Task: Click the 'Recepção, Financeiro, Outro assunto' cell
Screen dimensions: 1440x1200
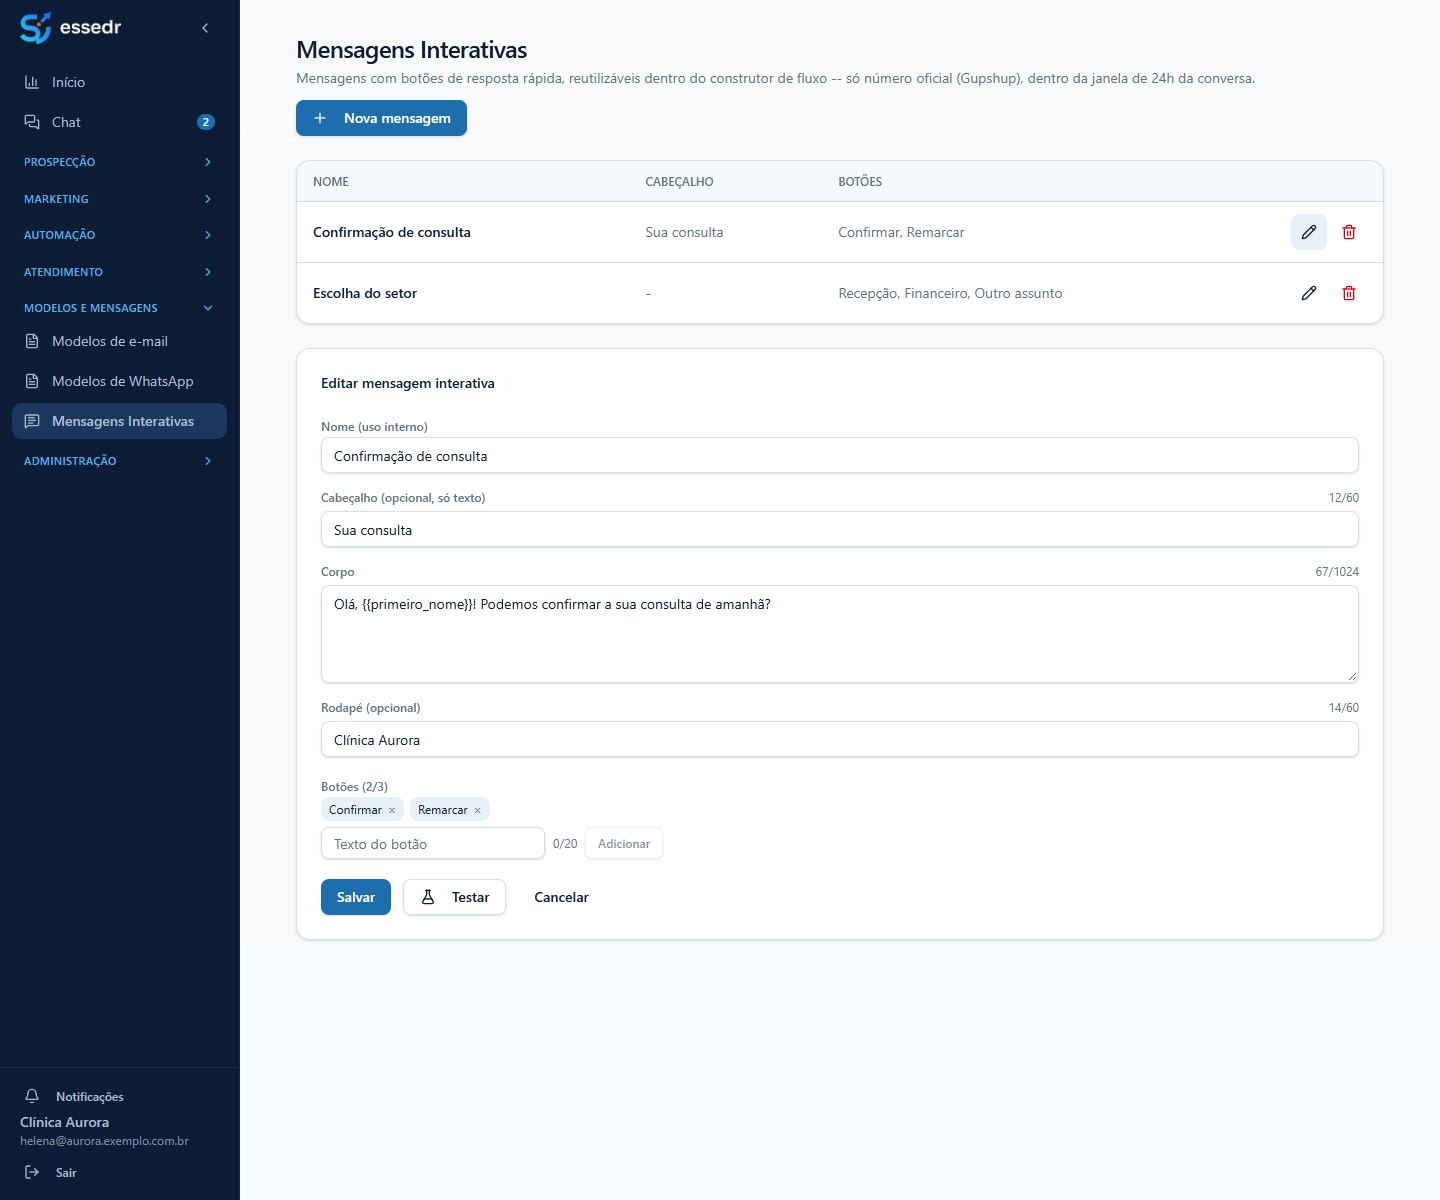Action: click(x=950, y=293)
